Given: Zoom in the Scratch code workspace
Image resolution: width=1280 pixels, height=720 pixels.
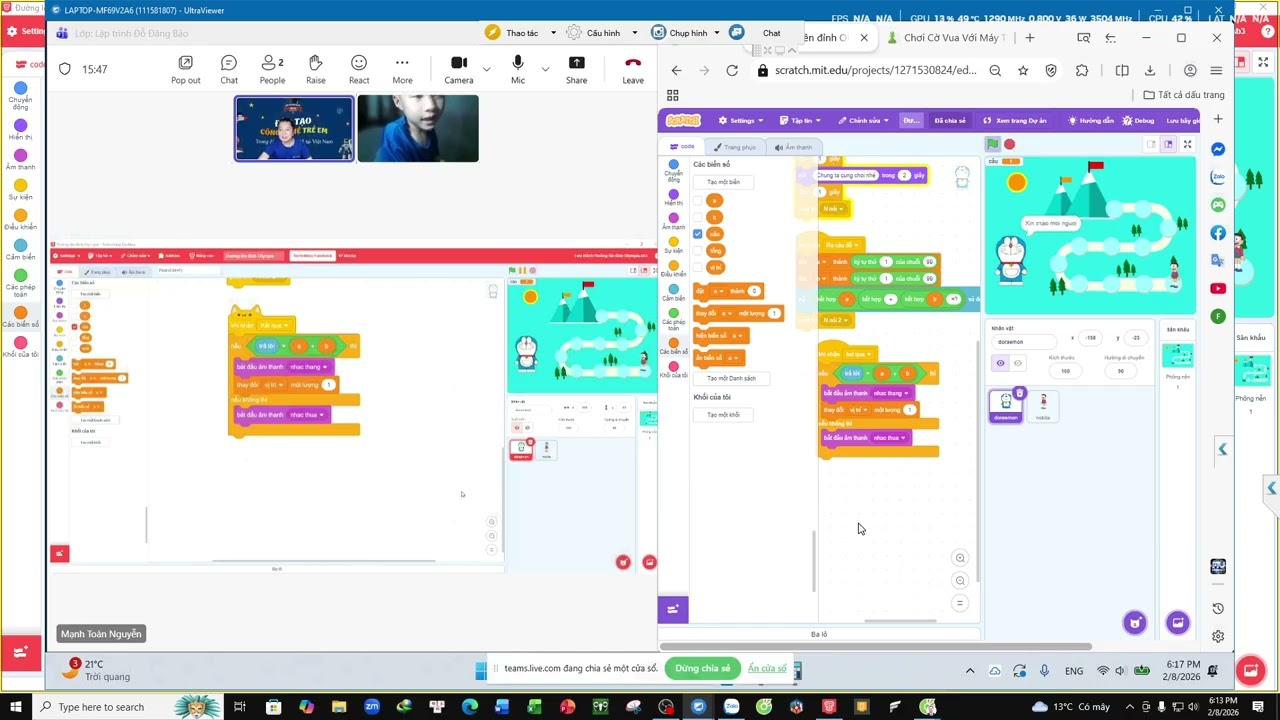Looking at the screenshot, I should click(960, 559).
